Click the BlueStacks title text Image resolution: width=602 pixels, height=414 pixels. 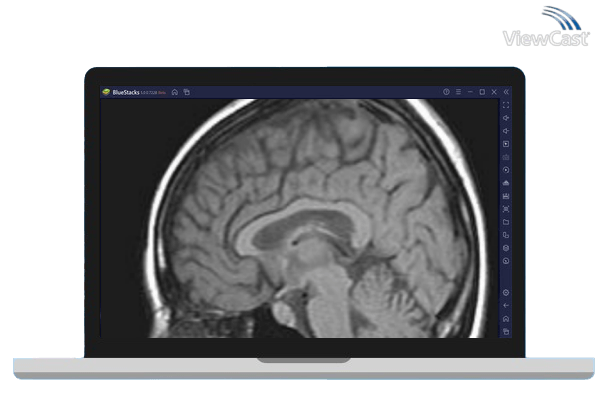click(x=126, y=92)
